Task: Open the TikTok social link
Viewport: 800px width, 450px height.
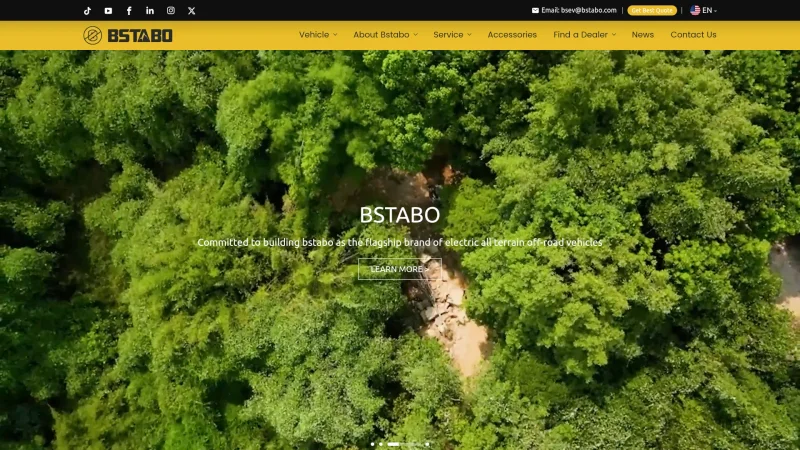Action: tap(87, 10)
